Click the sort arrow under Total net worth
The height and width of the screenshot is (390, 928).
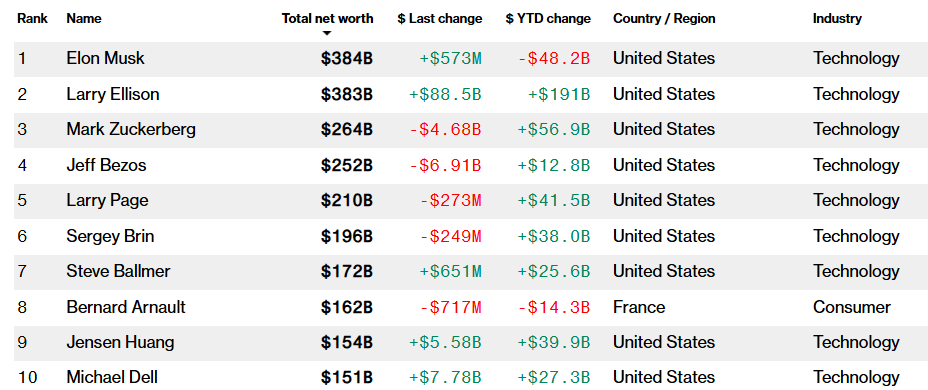click(327, 34)
